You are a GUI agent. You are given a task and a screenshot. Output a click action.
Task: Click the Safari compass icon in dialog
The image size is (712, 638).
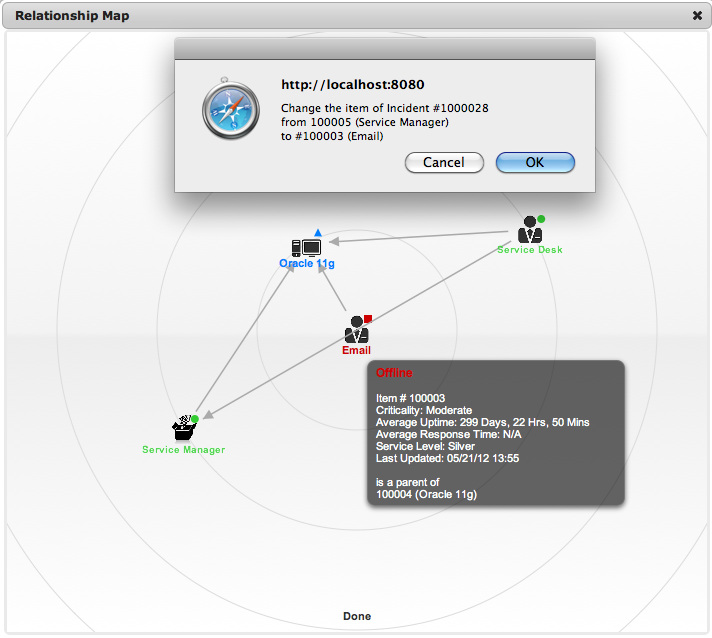point(231,109)
